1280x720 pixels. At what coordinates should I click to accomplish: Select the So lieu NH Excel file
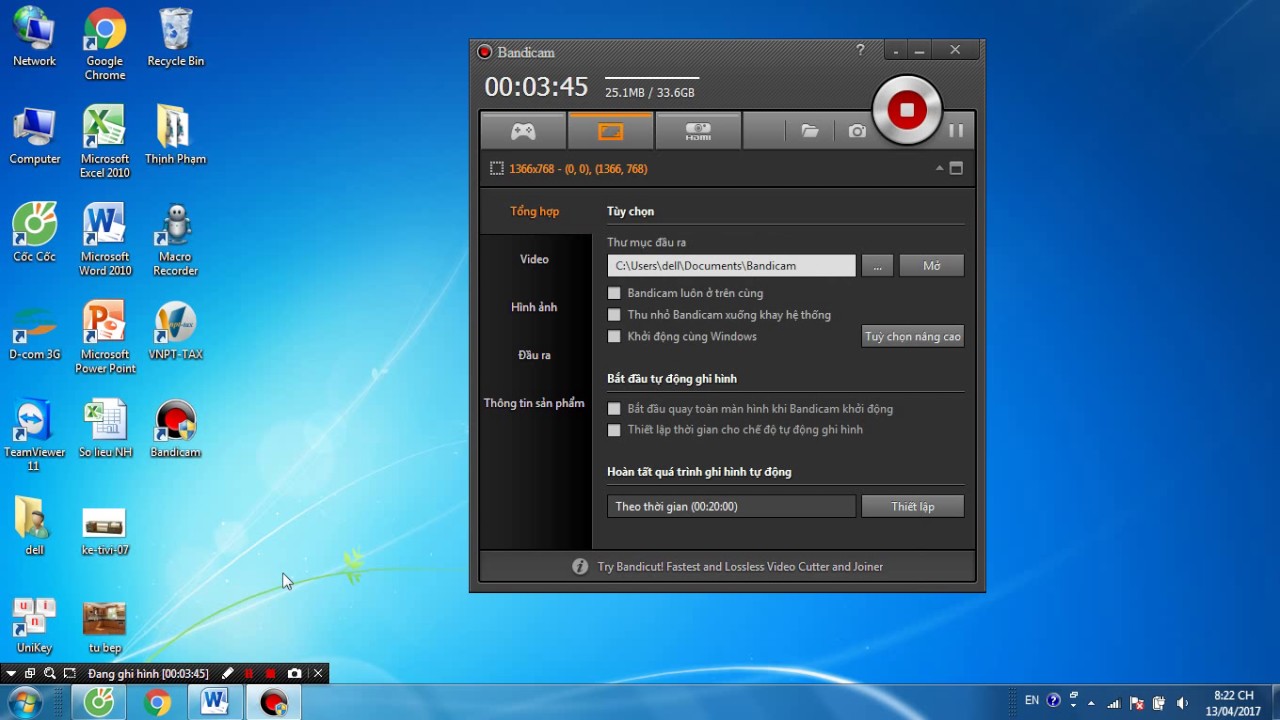(x=105, y=430)
